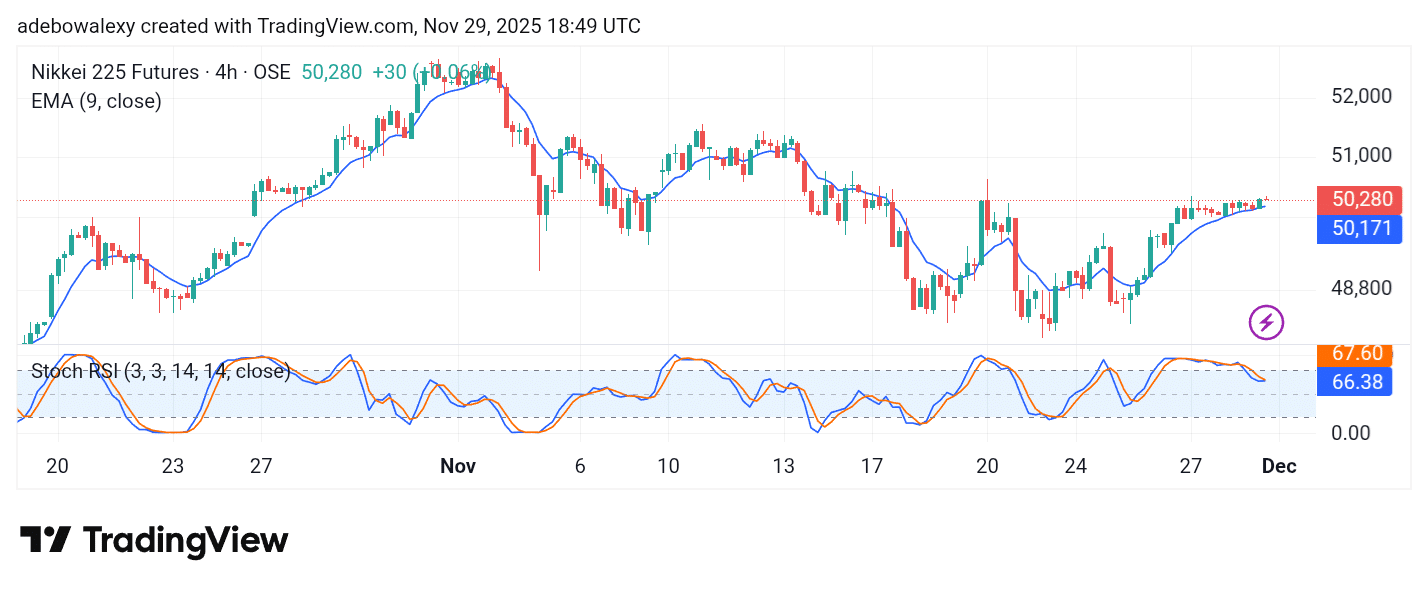This screenshot has width=1428, height=591.
Task: Select the Dec label on the time axis
Action: click(x=1279, y=466)
